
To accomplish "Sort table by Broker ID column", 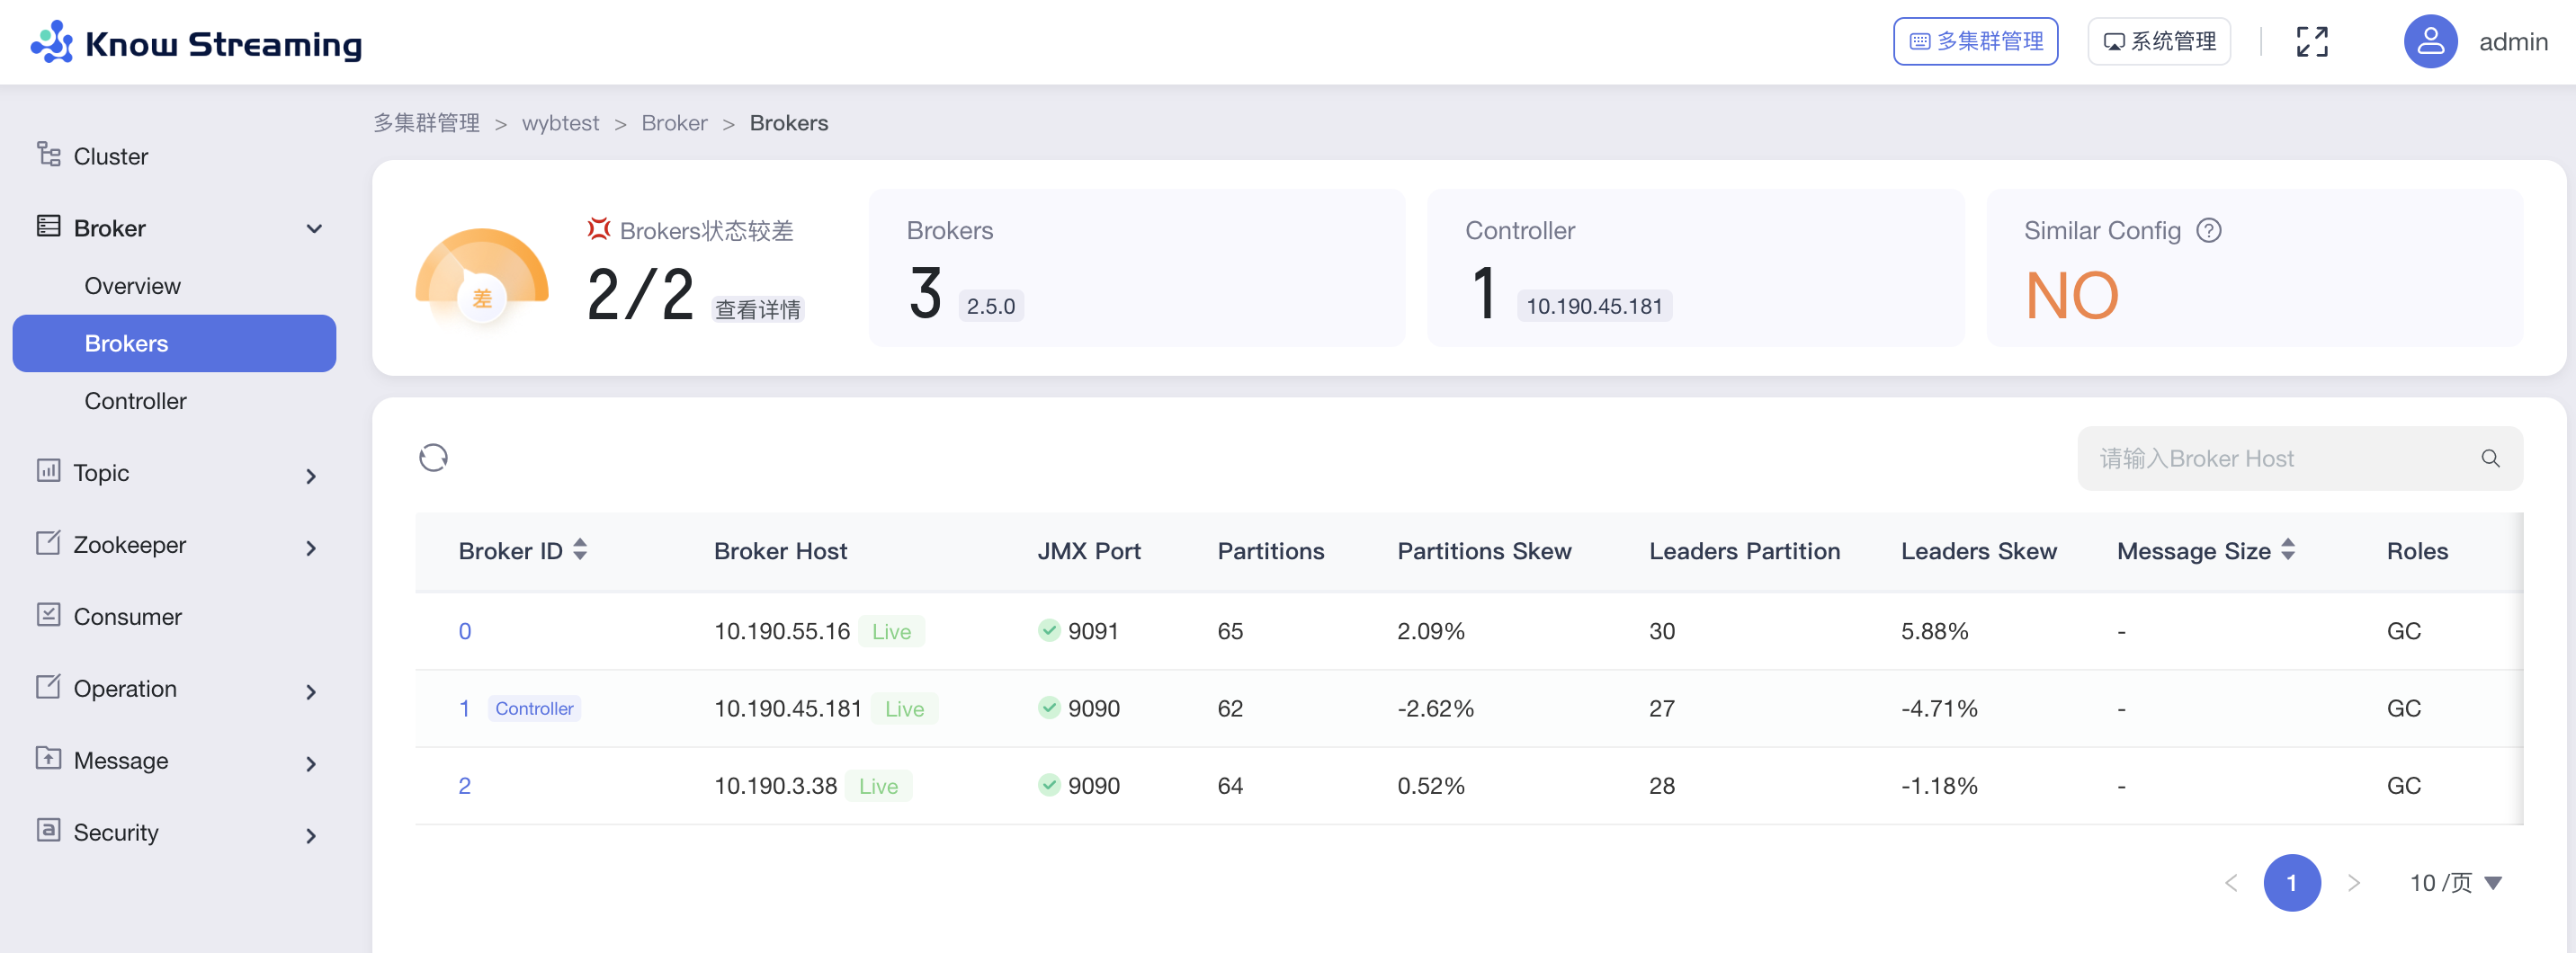I will [580, 550].
